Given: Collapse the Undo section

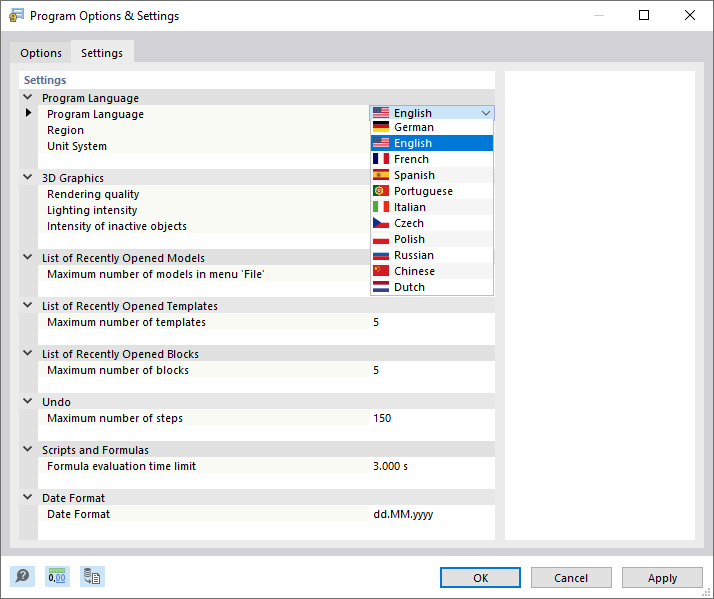Looking at the screenshot, I should click(x=28, y=402).
